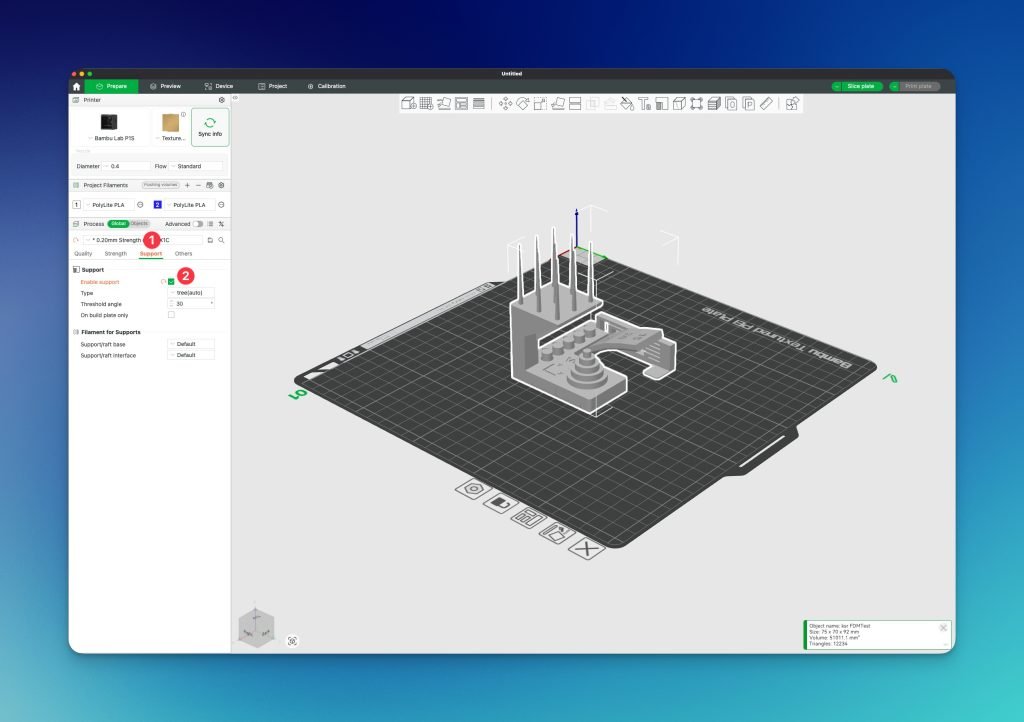Open the Flow dropdown set to Standard
The height and width of the screenshot is (722, 1024).
point(195,166)
